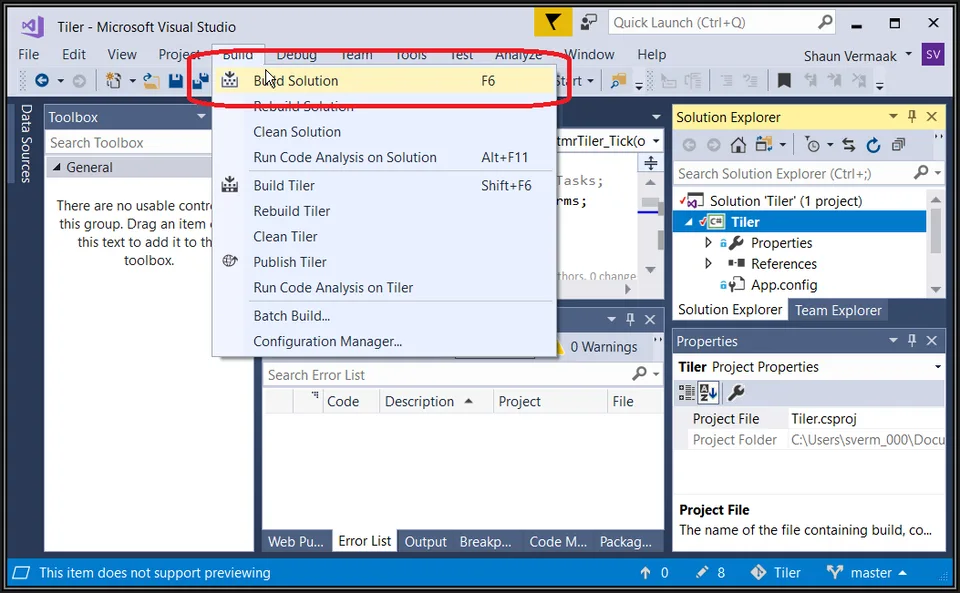
Task: Click the Refresh icon in Solution Explorer
Action: pyautogui.click(x=873, y=145)
